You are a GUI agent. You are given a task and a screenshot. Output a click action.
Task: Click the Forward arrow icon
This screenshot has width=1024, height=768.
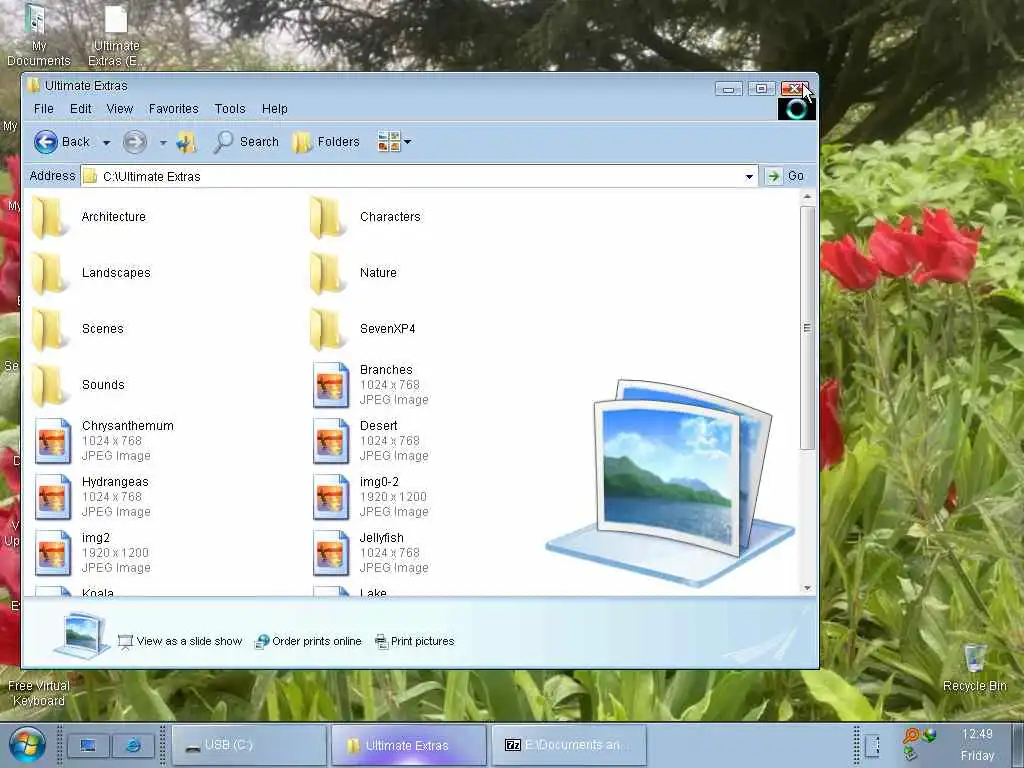click(135, 142)
